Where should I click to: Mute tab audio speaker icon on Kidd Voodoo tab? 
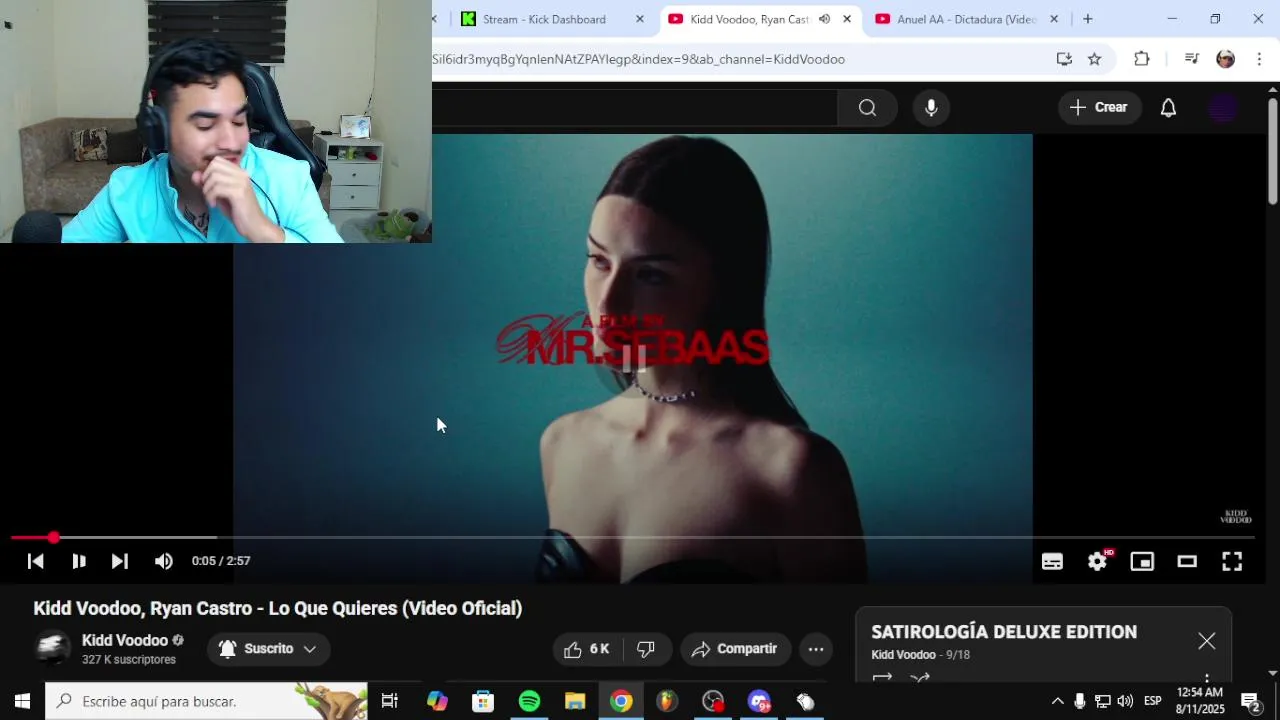[x=824, y=19]
